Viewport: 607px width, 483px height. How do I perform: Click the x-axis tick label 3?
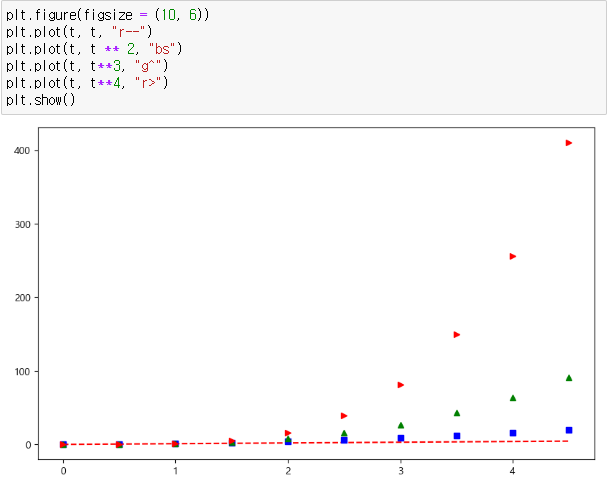click(x=401, y=471)
